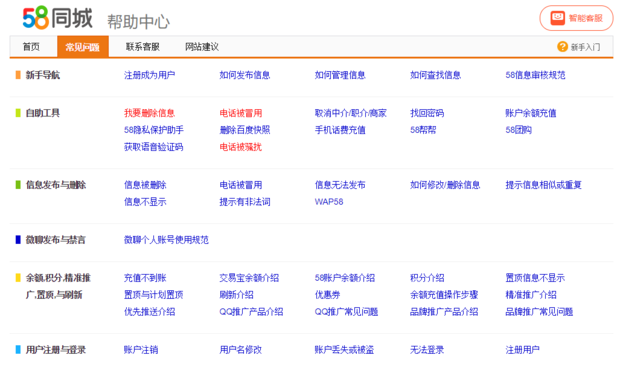Open 信息无法发布 link
620x367 pixels.
pyautogui.click(x=340, y=185)
